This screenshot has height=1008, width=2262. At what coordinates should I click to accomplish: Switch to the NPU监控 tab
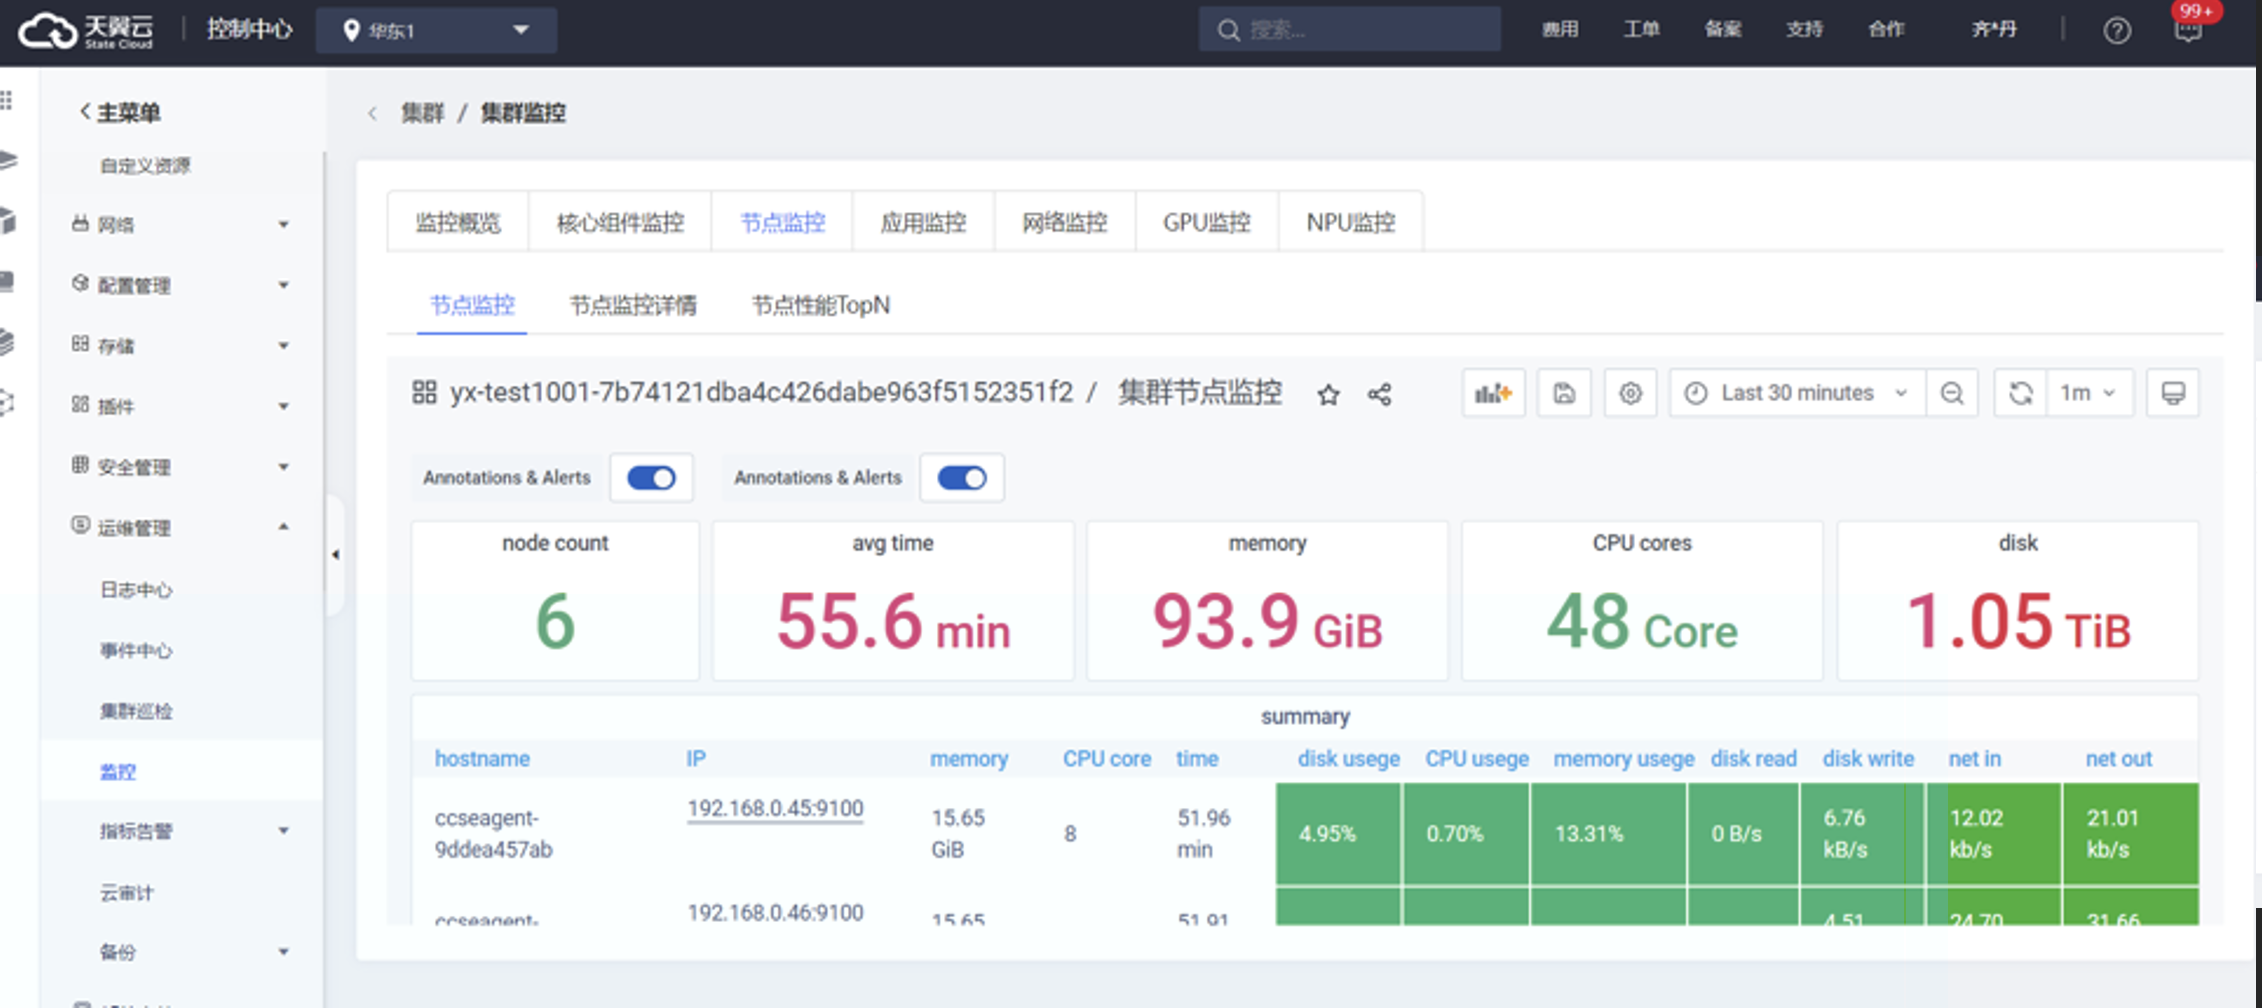(1350, 222)
